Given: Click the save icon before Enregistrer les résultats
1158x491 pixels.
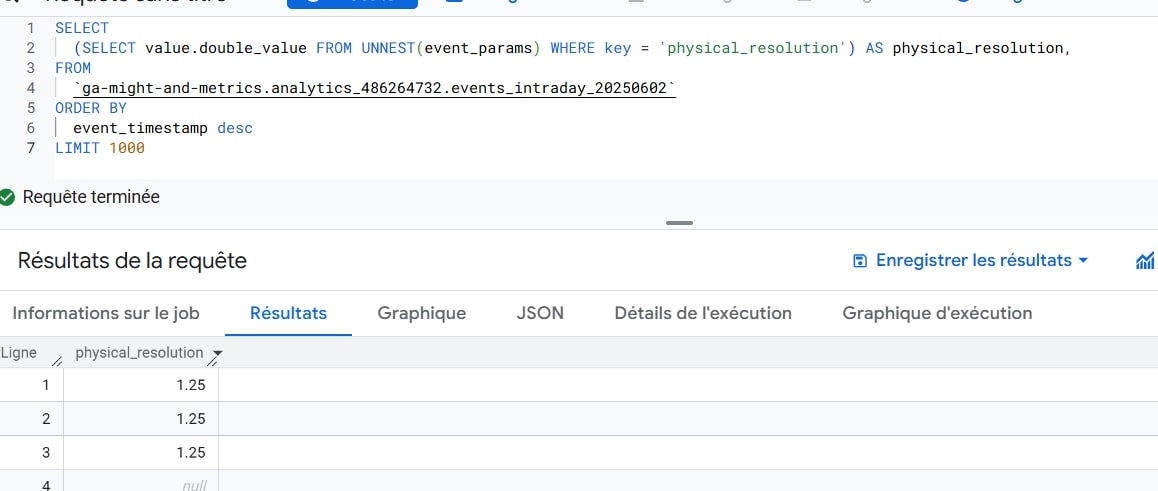Looking at the screenshot, I should (x=859, y=261).
